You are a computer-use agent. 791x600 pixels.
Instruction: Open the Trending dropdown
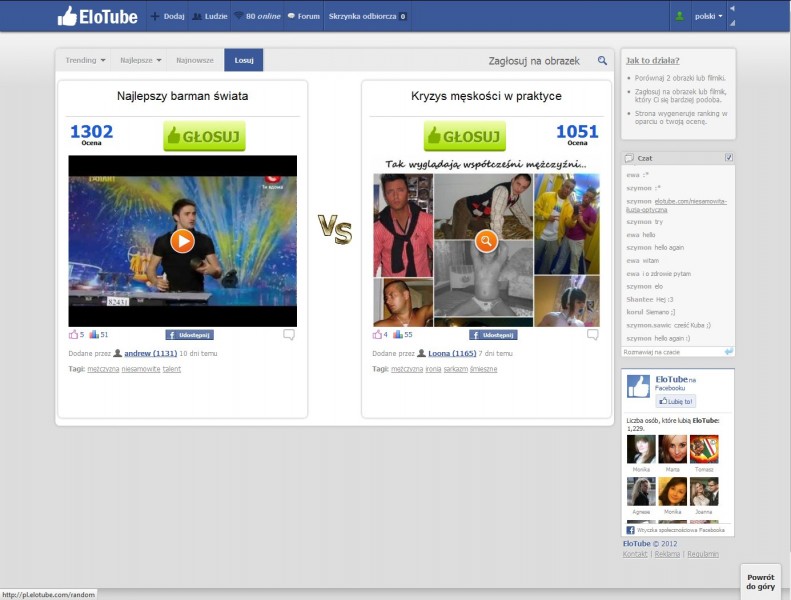pyautogui.click(x=86, y=60)
